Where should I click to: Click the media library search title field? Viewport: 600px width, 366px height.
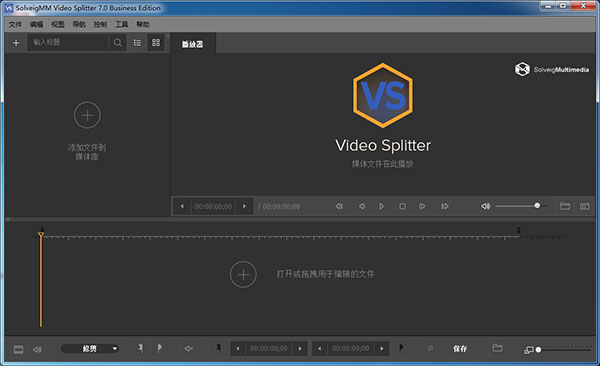pyautogui.click(x=68, y=42)
